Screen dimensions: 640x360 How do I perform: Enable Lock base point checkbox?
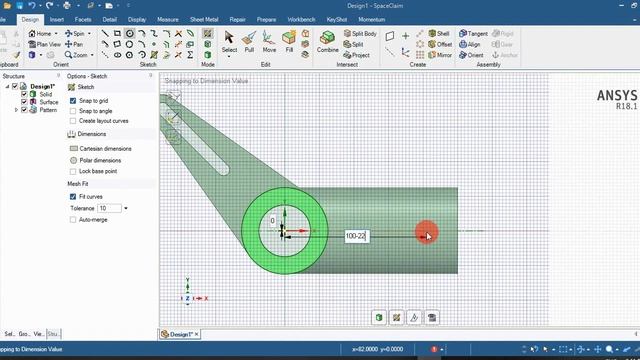73,171
